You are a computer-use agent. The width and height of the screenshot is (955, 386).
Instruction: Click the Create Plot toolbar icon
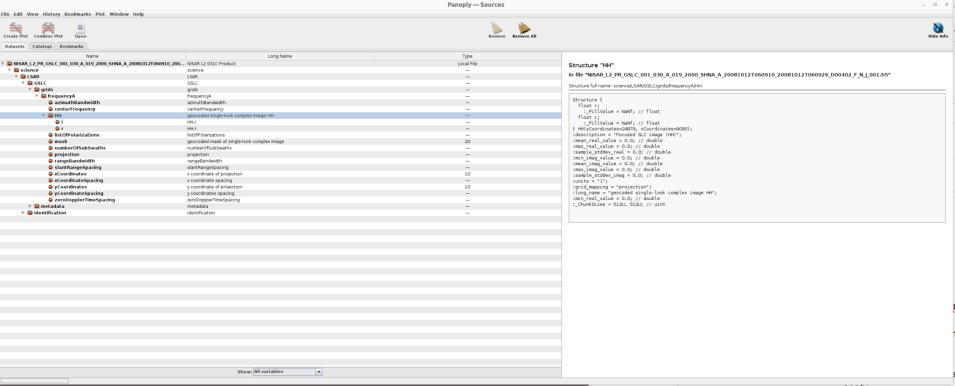pos(15,27)
